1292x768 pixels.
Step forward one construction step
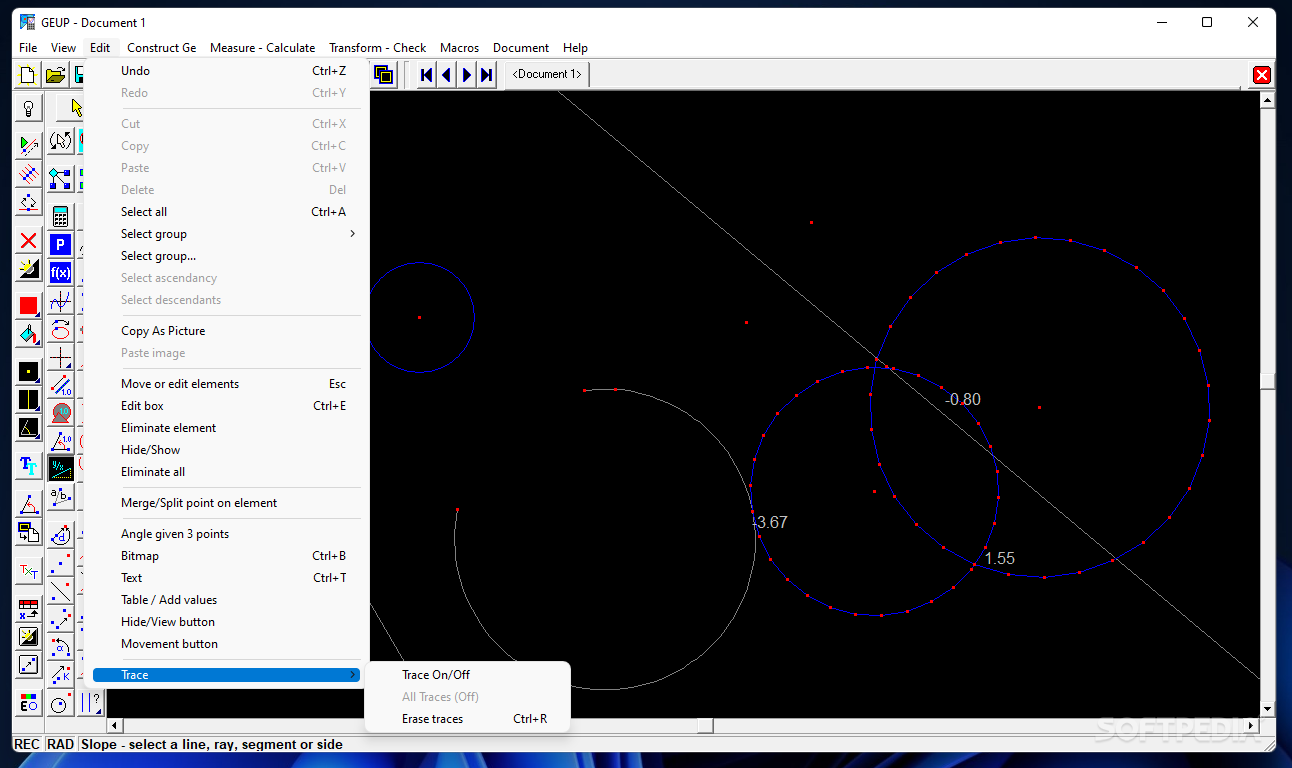[x=467, y=74]
